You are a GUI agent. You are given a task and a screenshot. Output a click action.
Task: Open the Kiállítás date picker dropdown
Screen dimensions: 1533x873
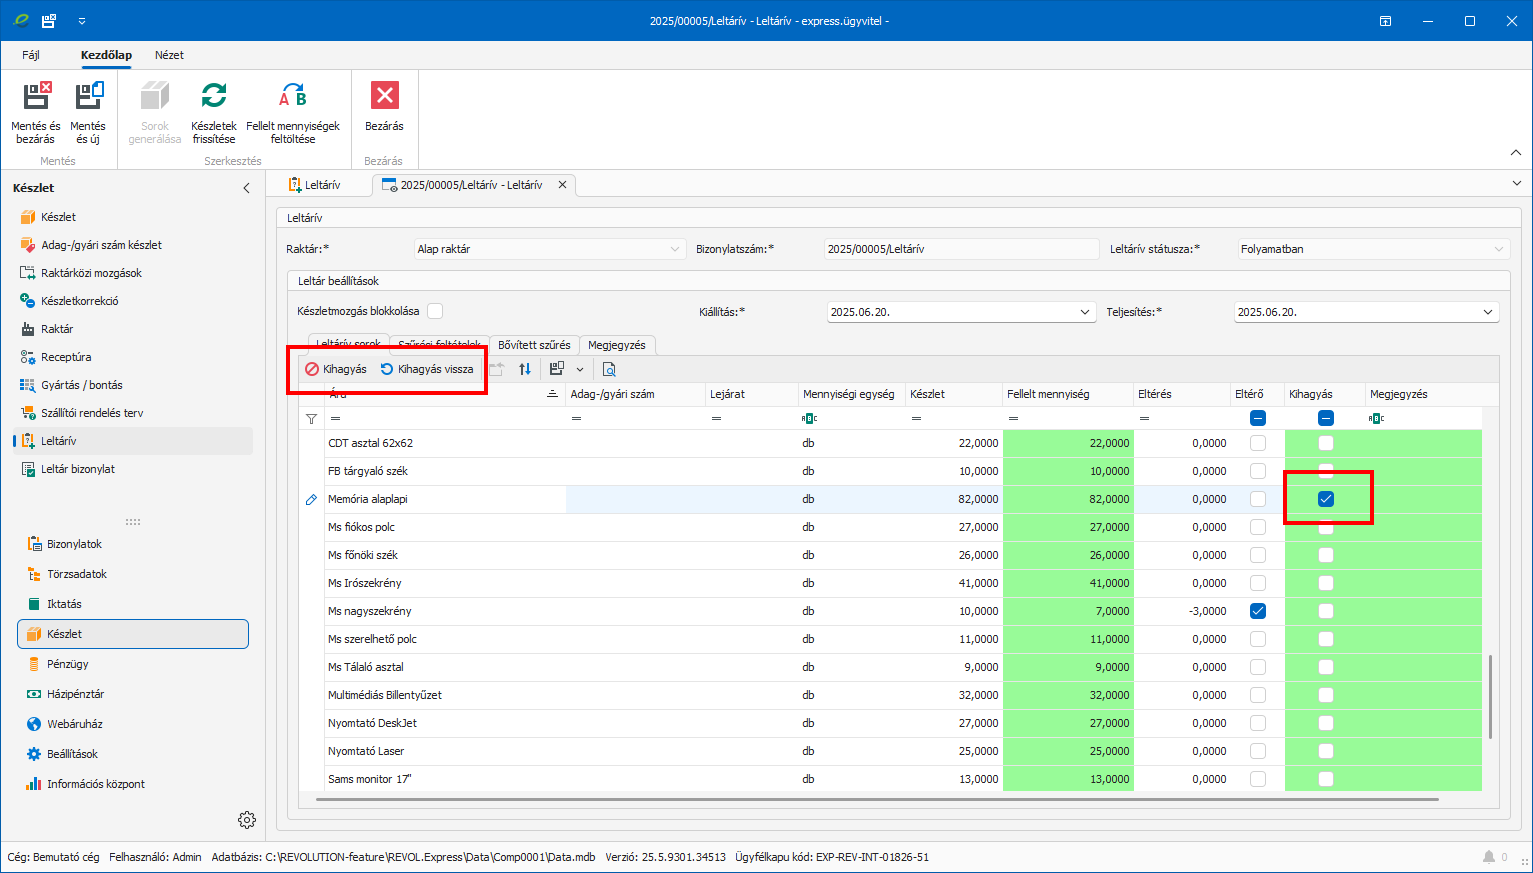[x=1085, y=312]
